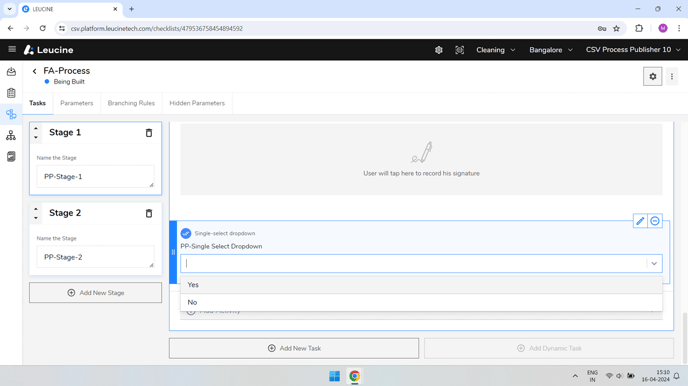The image size is (688, 386).
Task: Move Stage 2 up with arrow
Action: (36, 209)
